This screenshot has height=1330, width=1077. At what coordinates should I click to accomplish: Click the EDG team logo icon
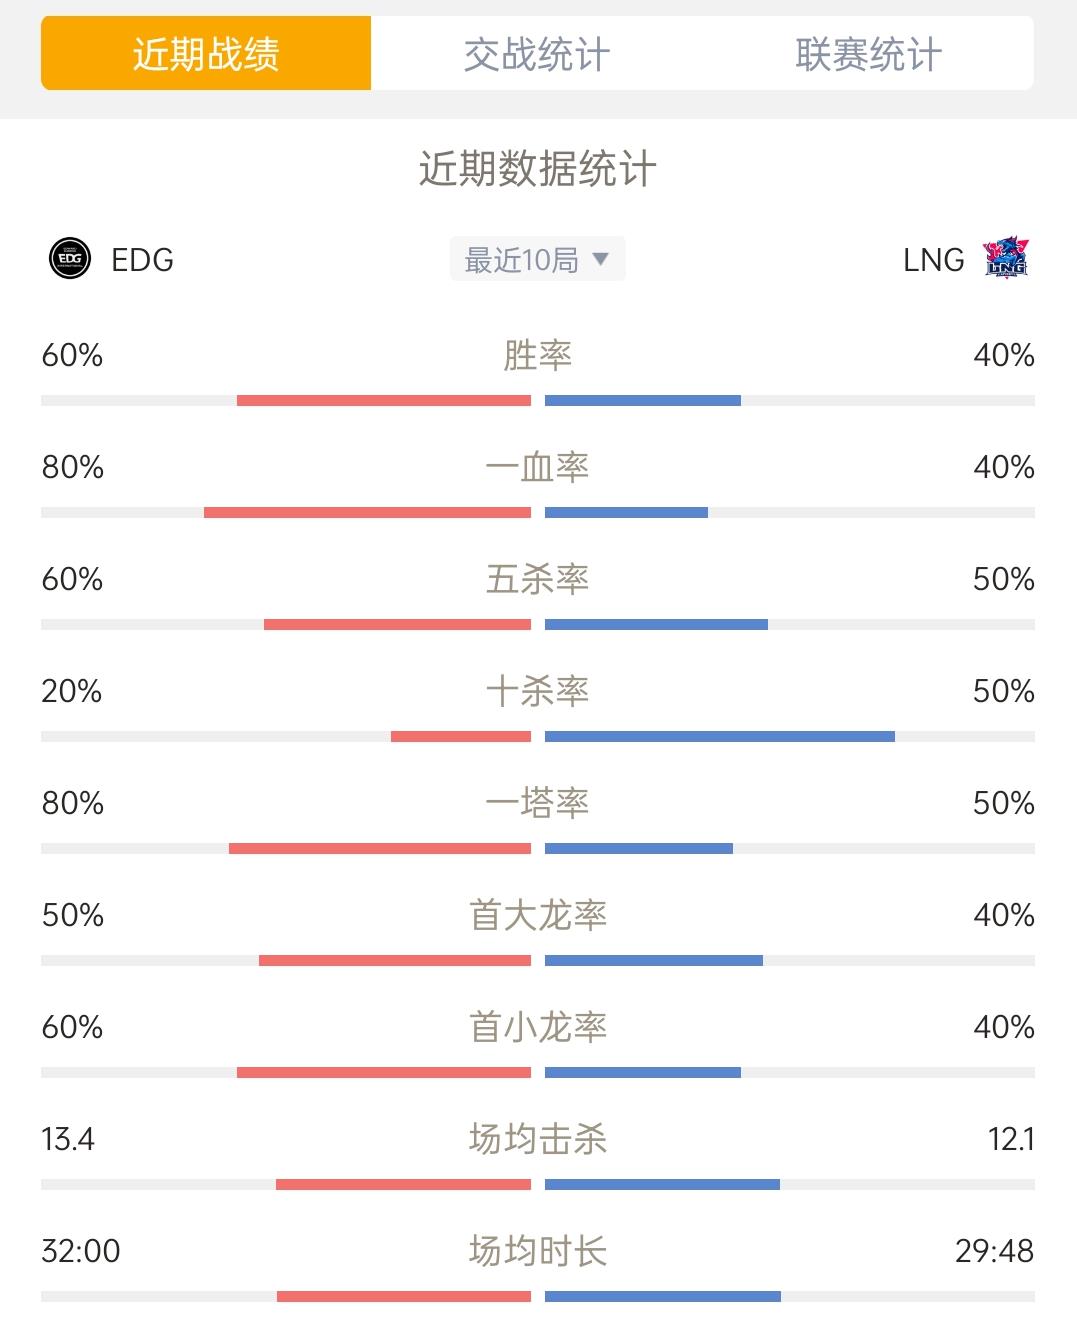pos(70,259)
